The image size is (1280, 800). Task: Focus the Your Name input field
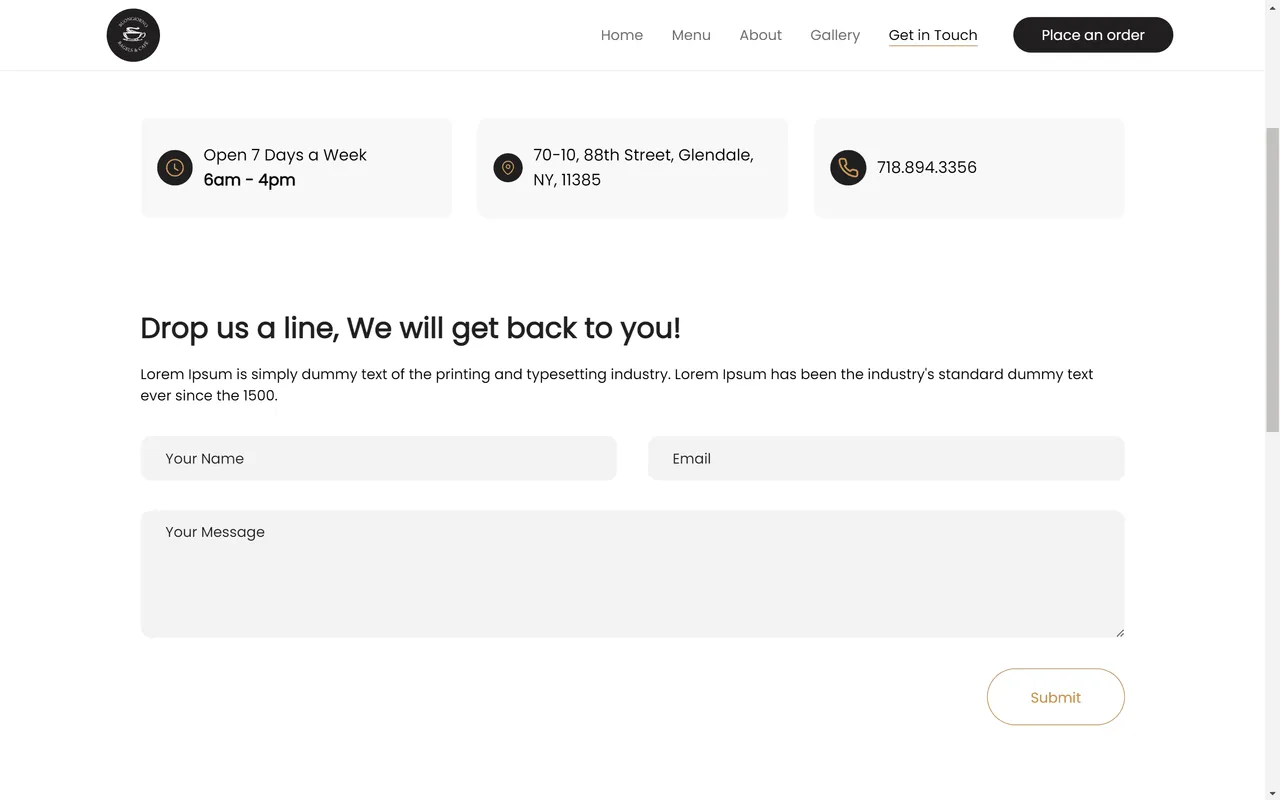point(379,458)
